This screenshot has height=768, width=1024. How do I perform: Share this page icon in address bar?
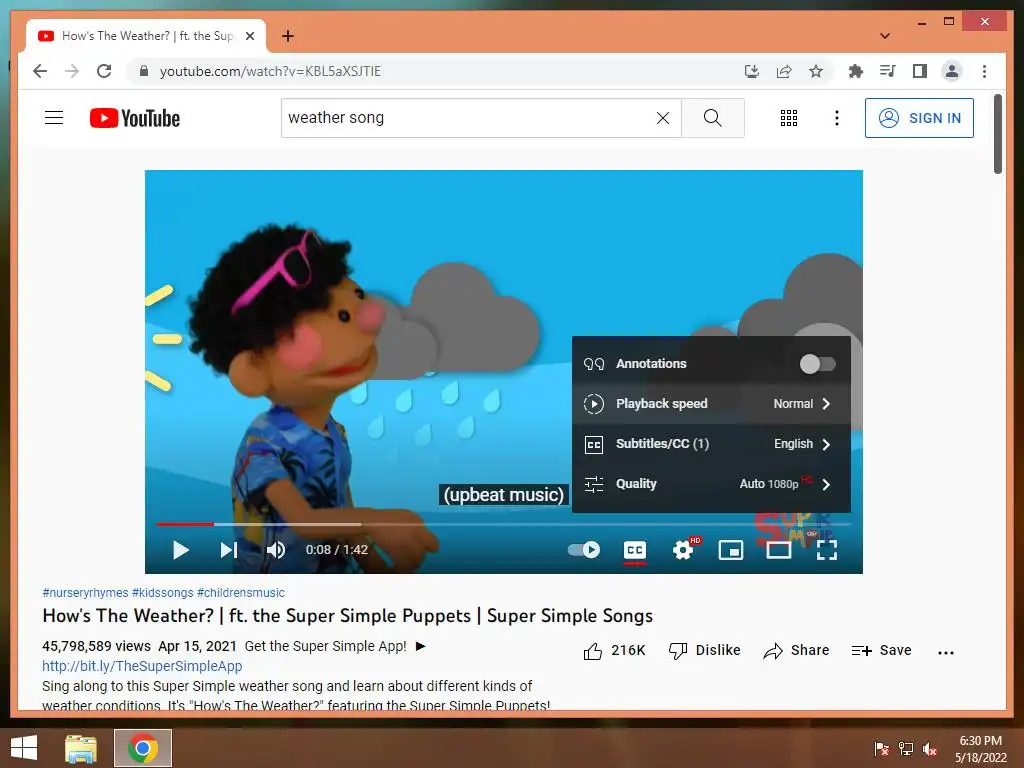[784, 71]
